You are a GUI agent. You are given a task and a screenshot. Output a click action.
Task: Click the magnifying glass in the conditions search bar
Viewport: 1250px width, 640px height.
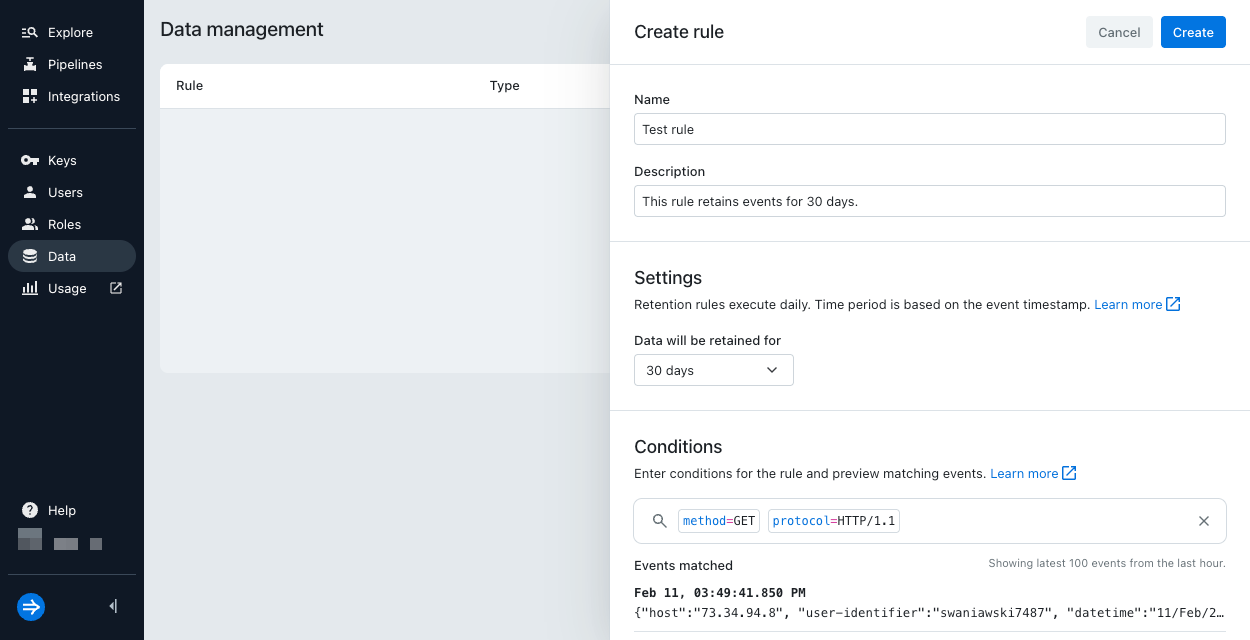(659, 520)
